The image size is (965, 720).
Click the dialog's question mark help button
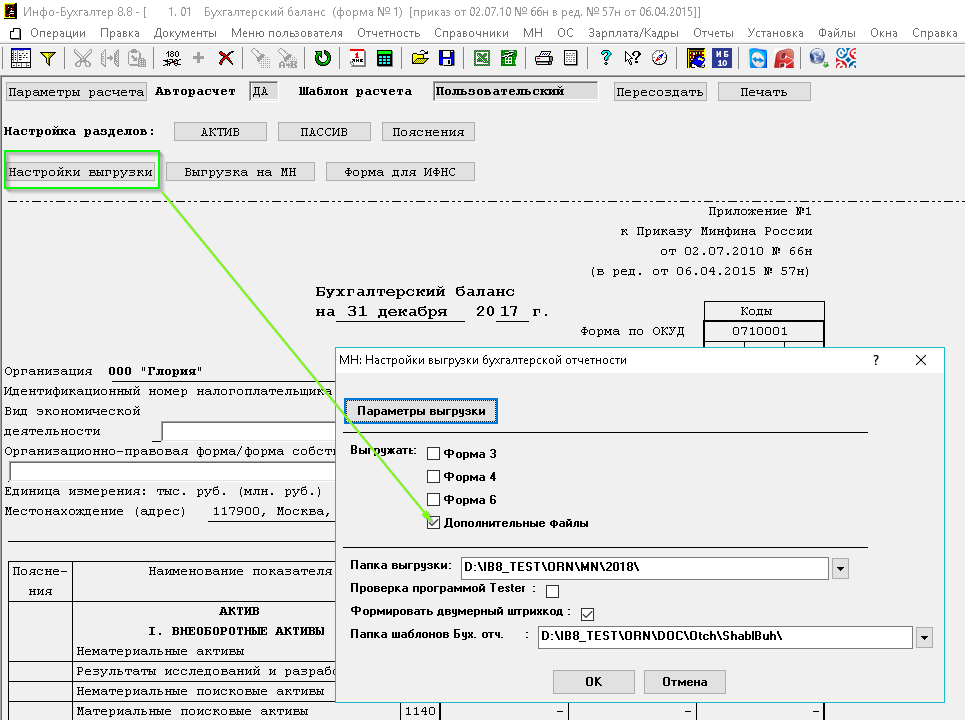(x=876, y=360)
